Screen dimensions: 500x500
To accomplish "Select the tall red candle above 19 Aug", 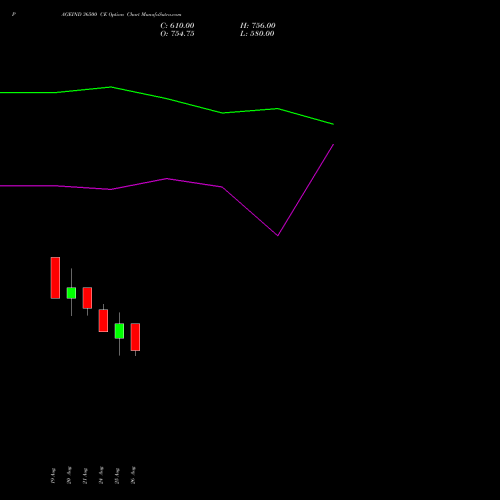I will (x=55, y=278).
